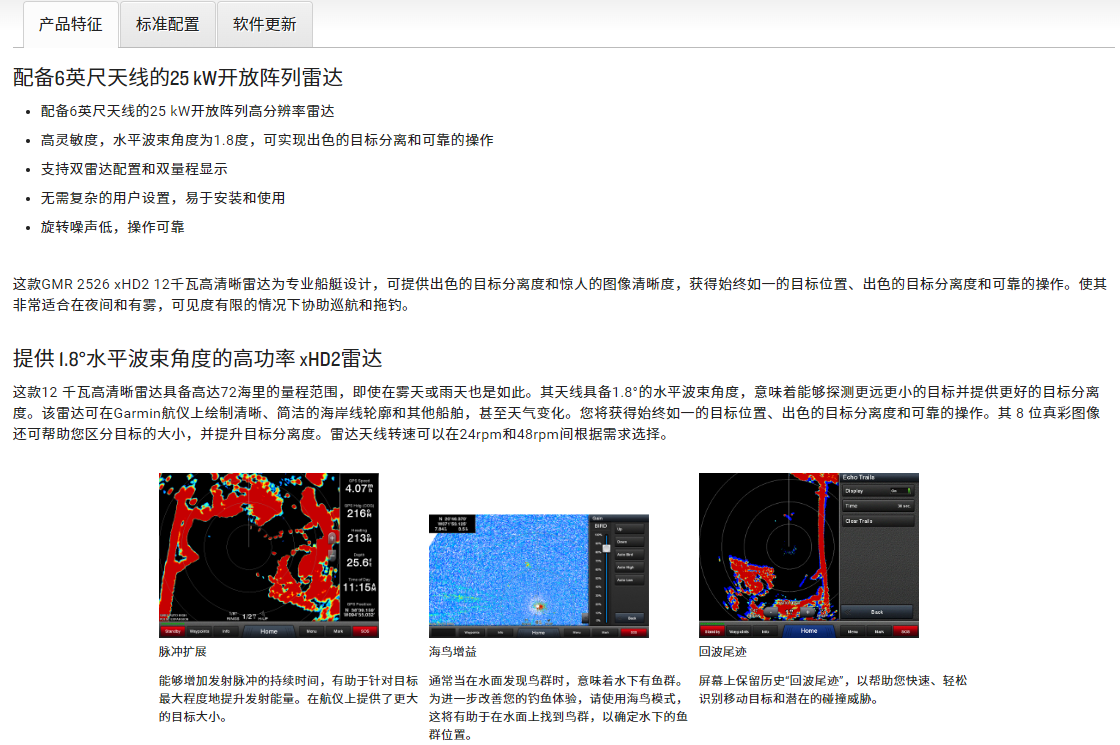Tap Home in the 回波尾迹 radar screenshot
The image size is (1120, 745).
809,631
